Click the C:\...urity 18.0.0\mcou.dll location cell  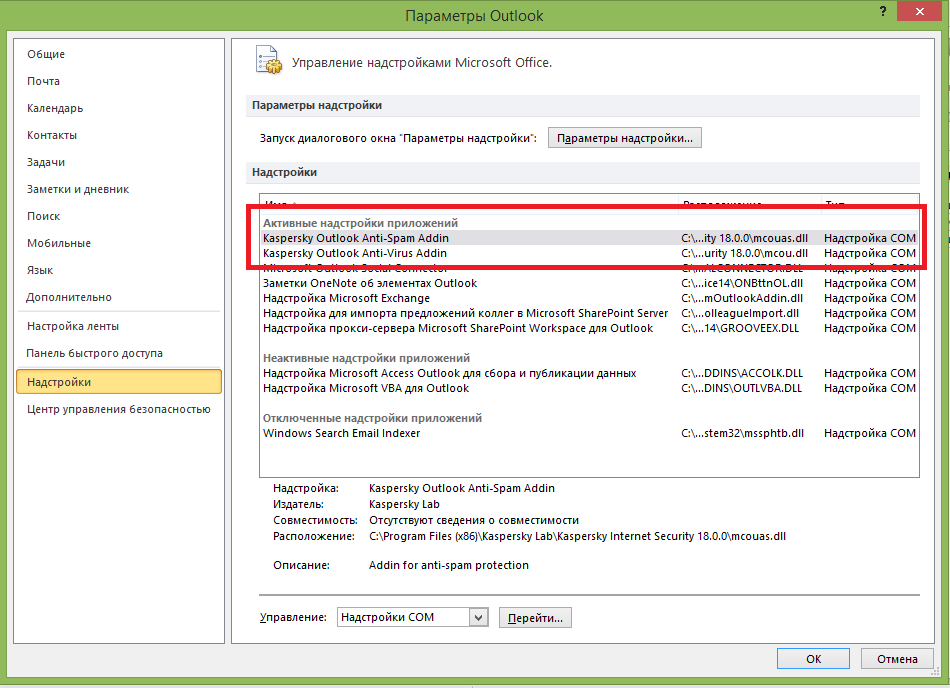click(745, 253)
